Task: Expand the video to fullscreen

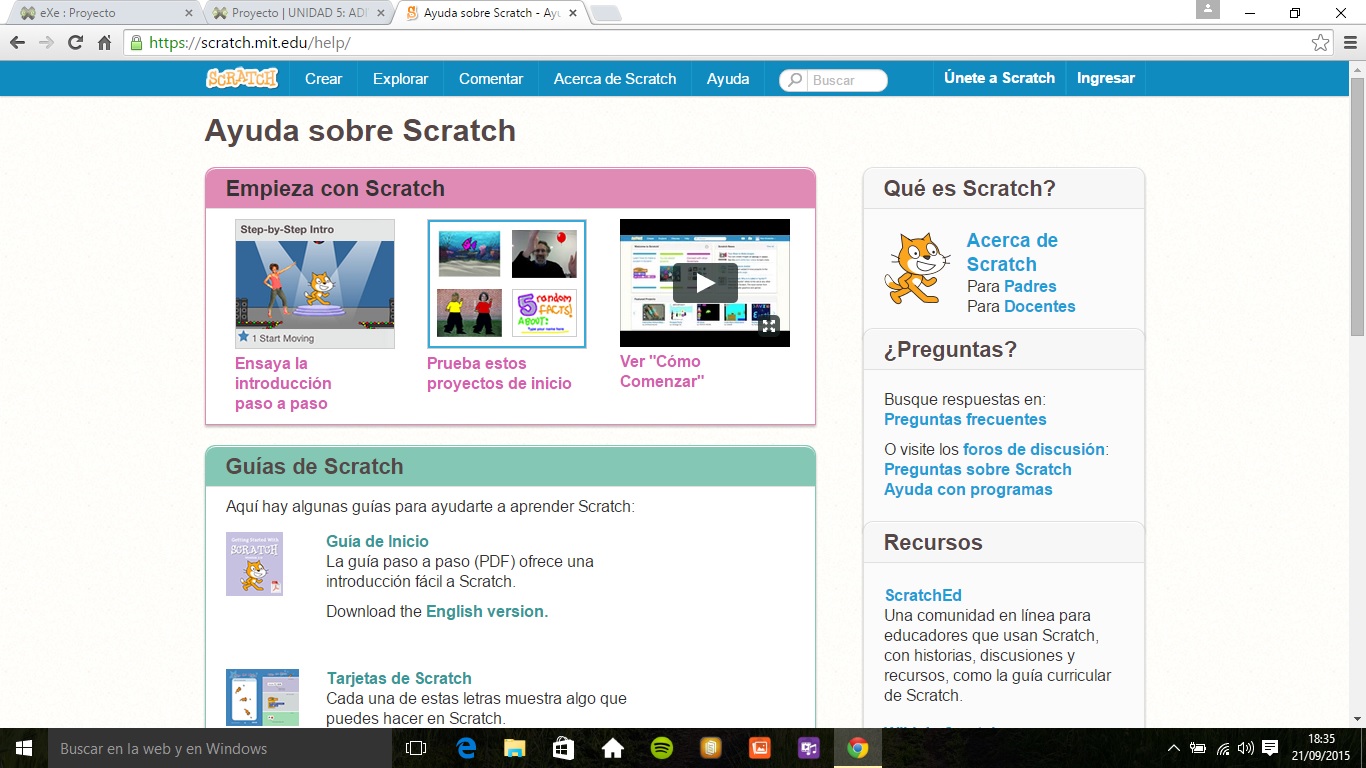Action: tap(768, 325)
